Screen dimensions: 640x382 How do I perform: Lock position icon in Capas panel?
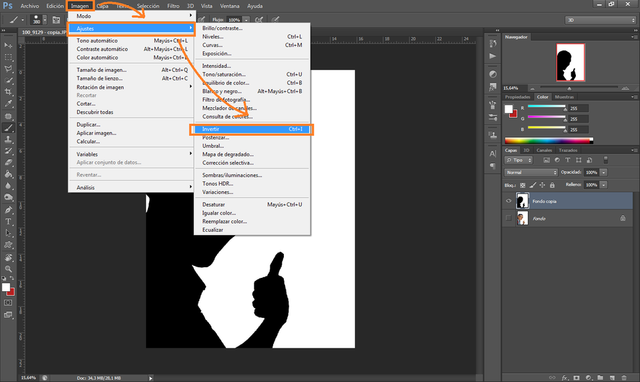click(x=542, y=185)
